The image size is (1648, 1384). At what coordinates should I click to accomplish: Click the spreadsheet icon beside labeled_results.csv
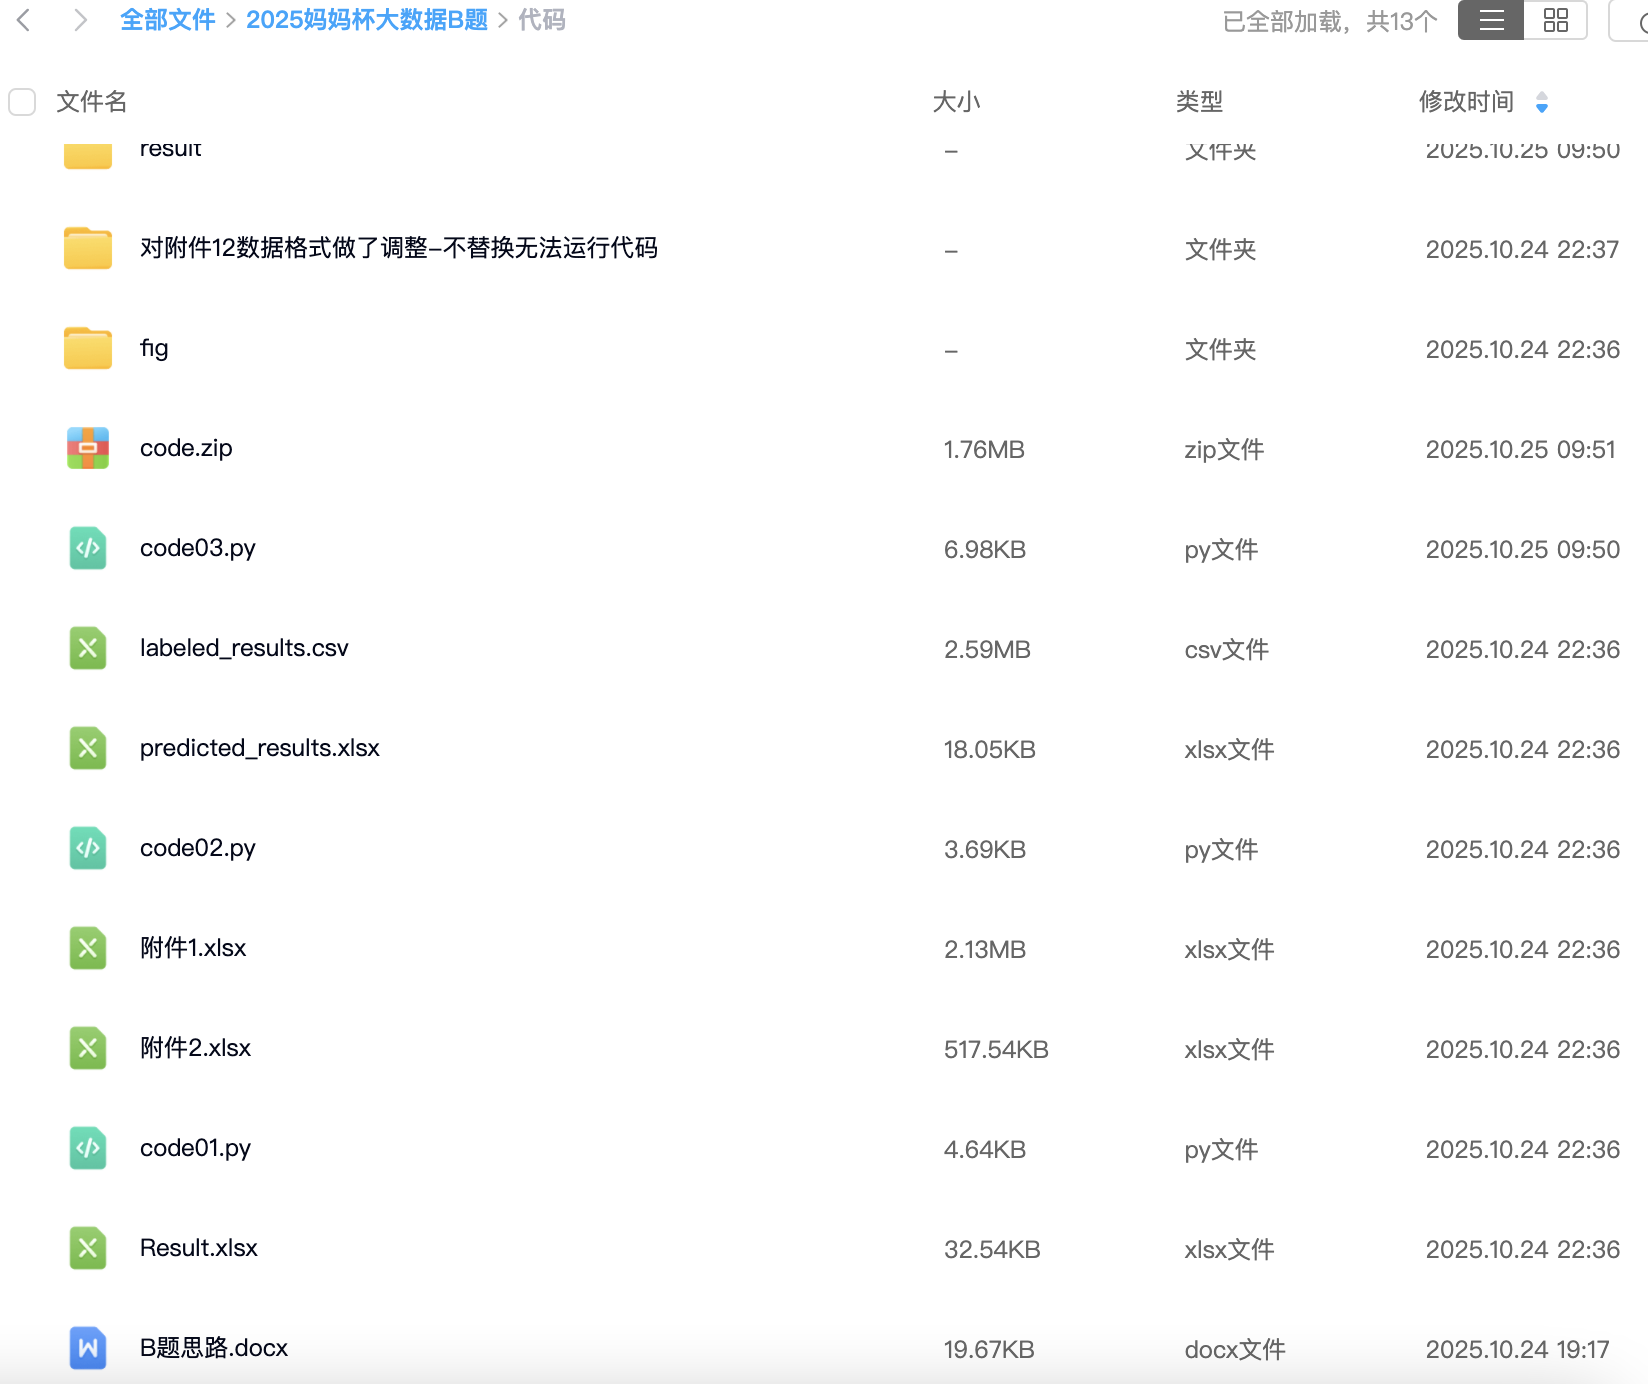88,648
